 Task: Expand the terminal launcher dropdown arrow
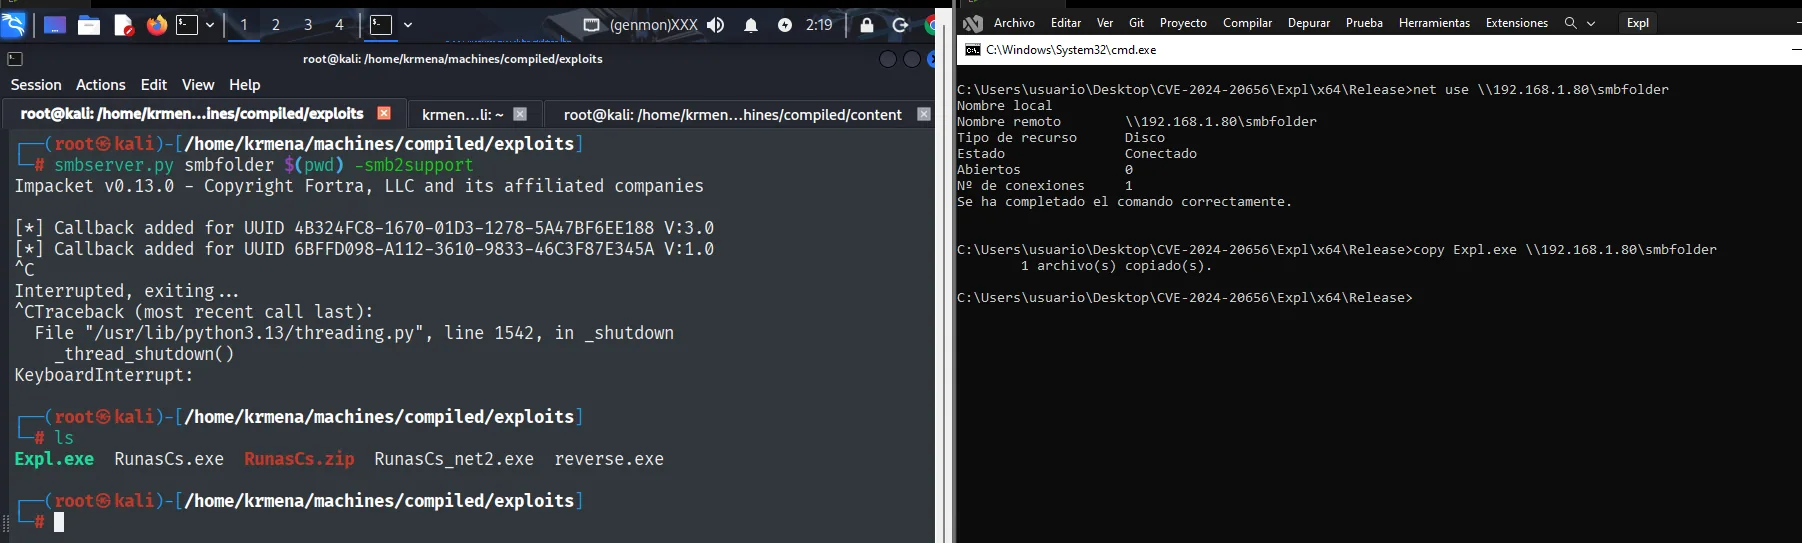[x=210, y=25]
